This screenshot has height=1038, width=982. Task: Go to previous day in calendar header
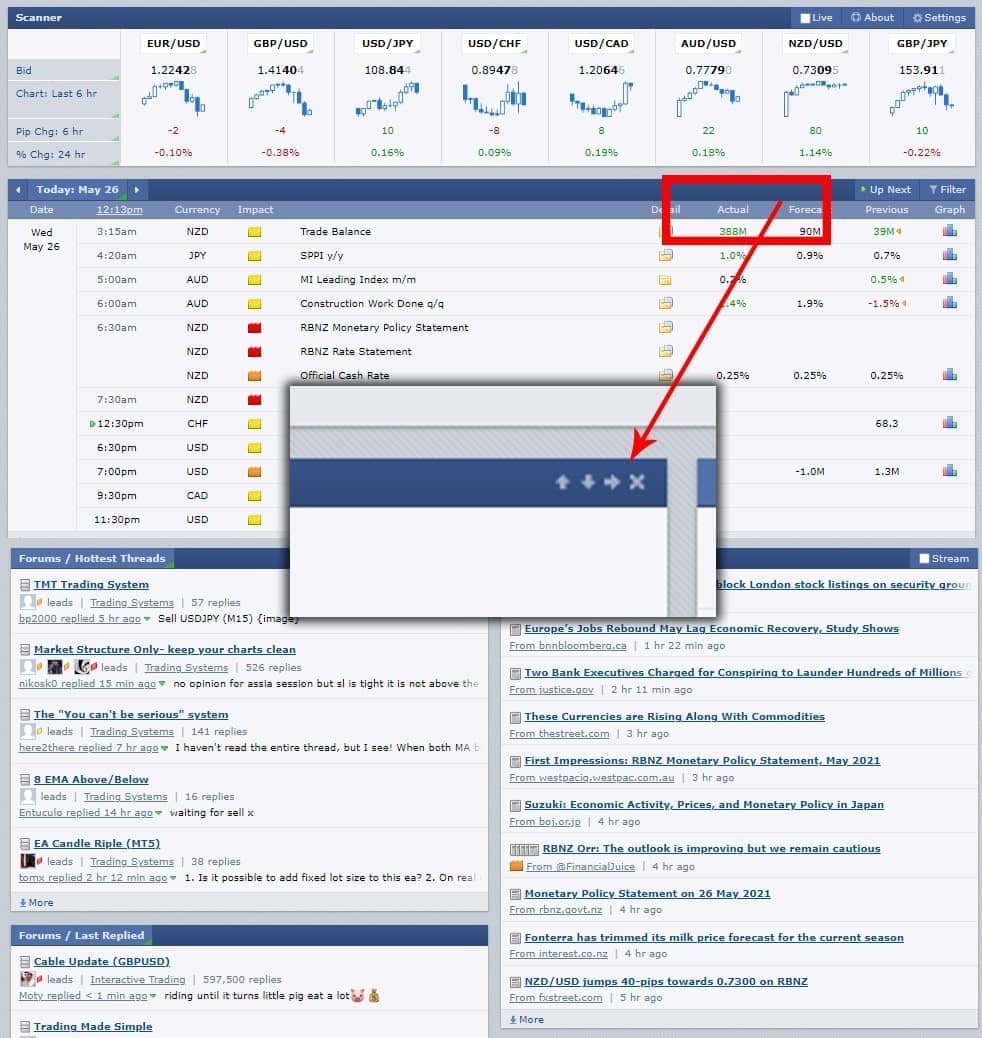tap(18, 190)
